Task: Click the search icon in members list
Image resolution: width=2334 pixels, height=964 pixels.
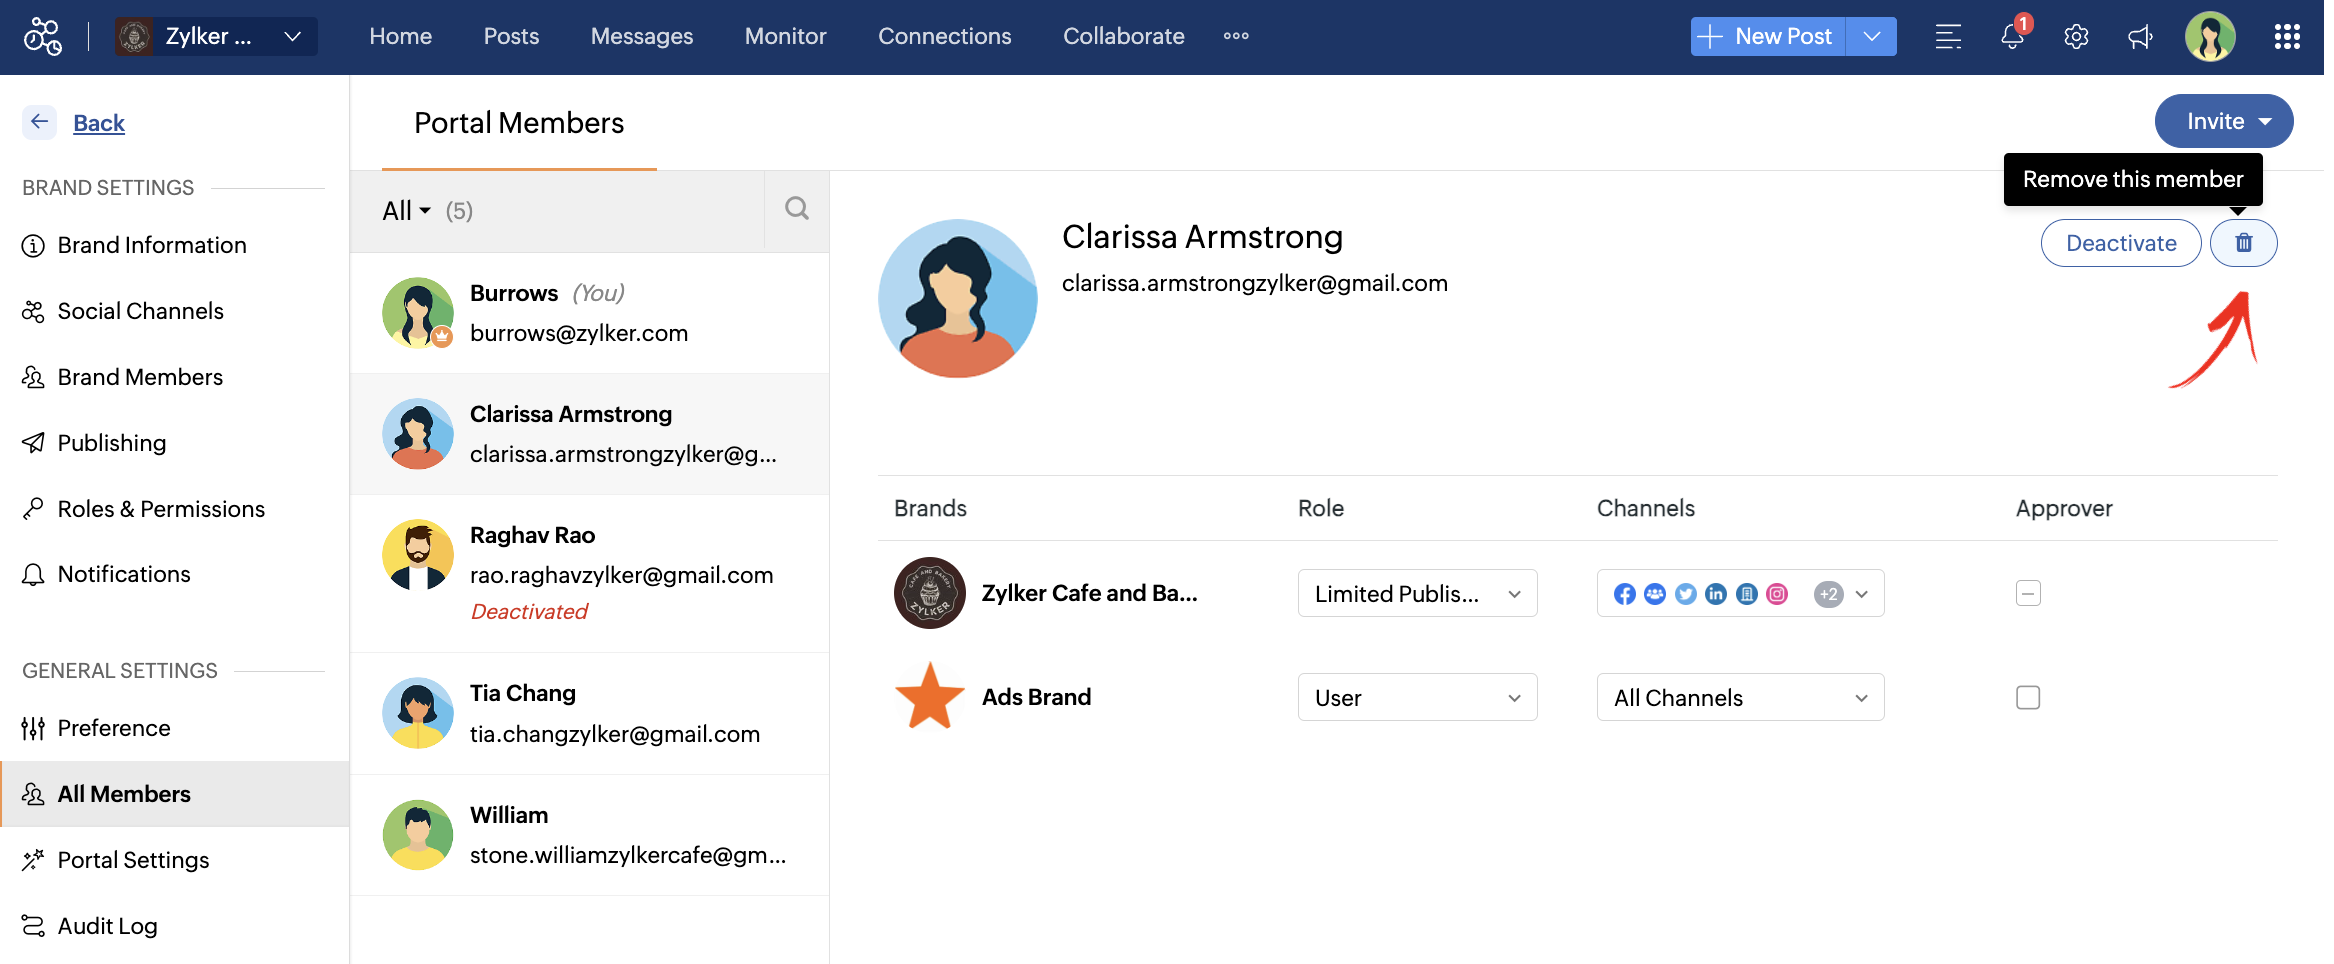Action: pos(796,209)
